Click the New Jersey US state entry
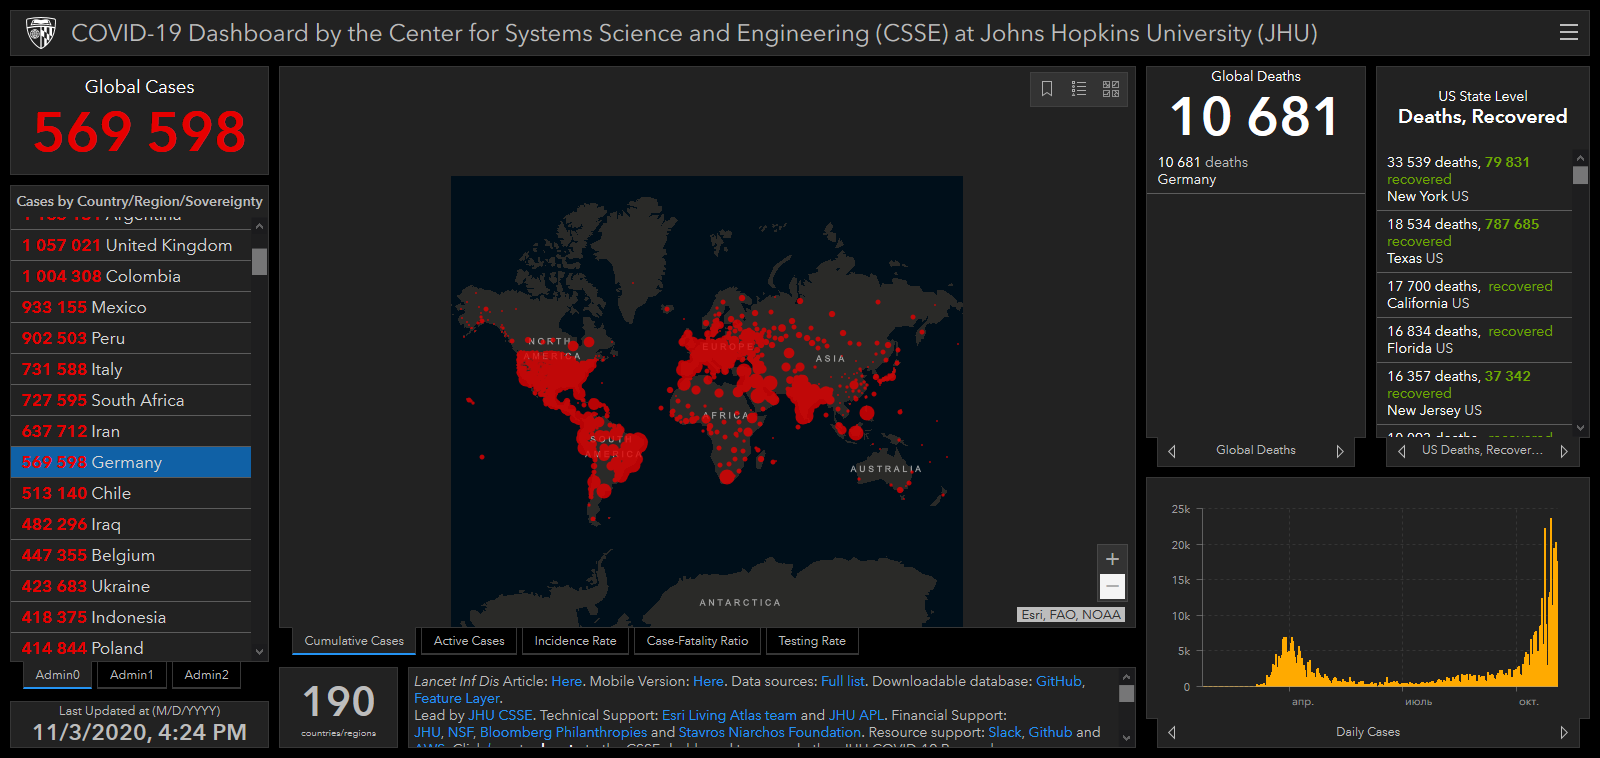The height and width of the screenshot is (758, 1600). [1478, 393]
